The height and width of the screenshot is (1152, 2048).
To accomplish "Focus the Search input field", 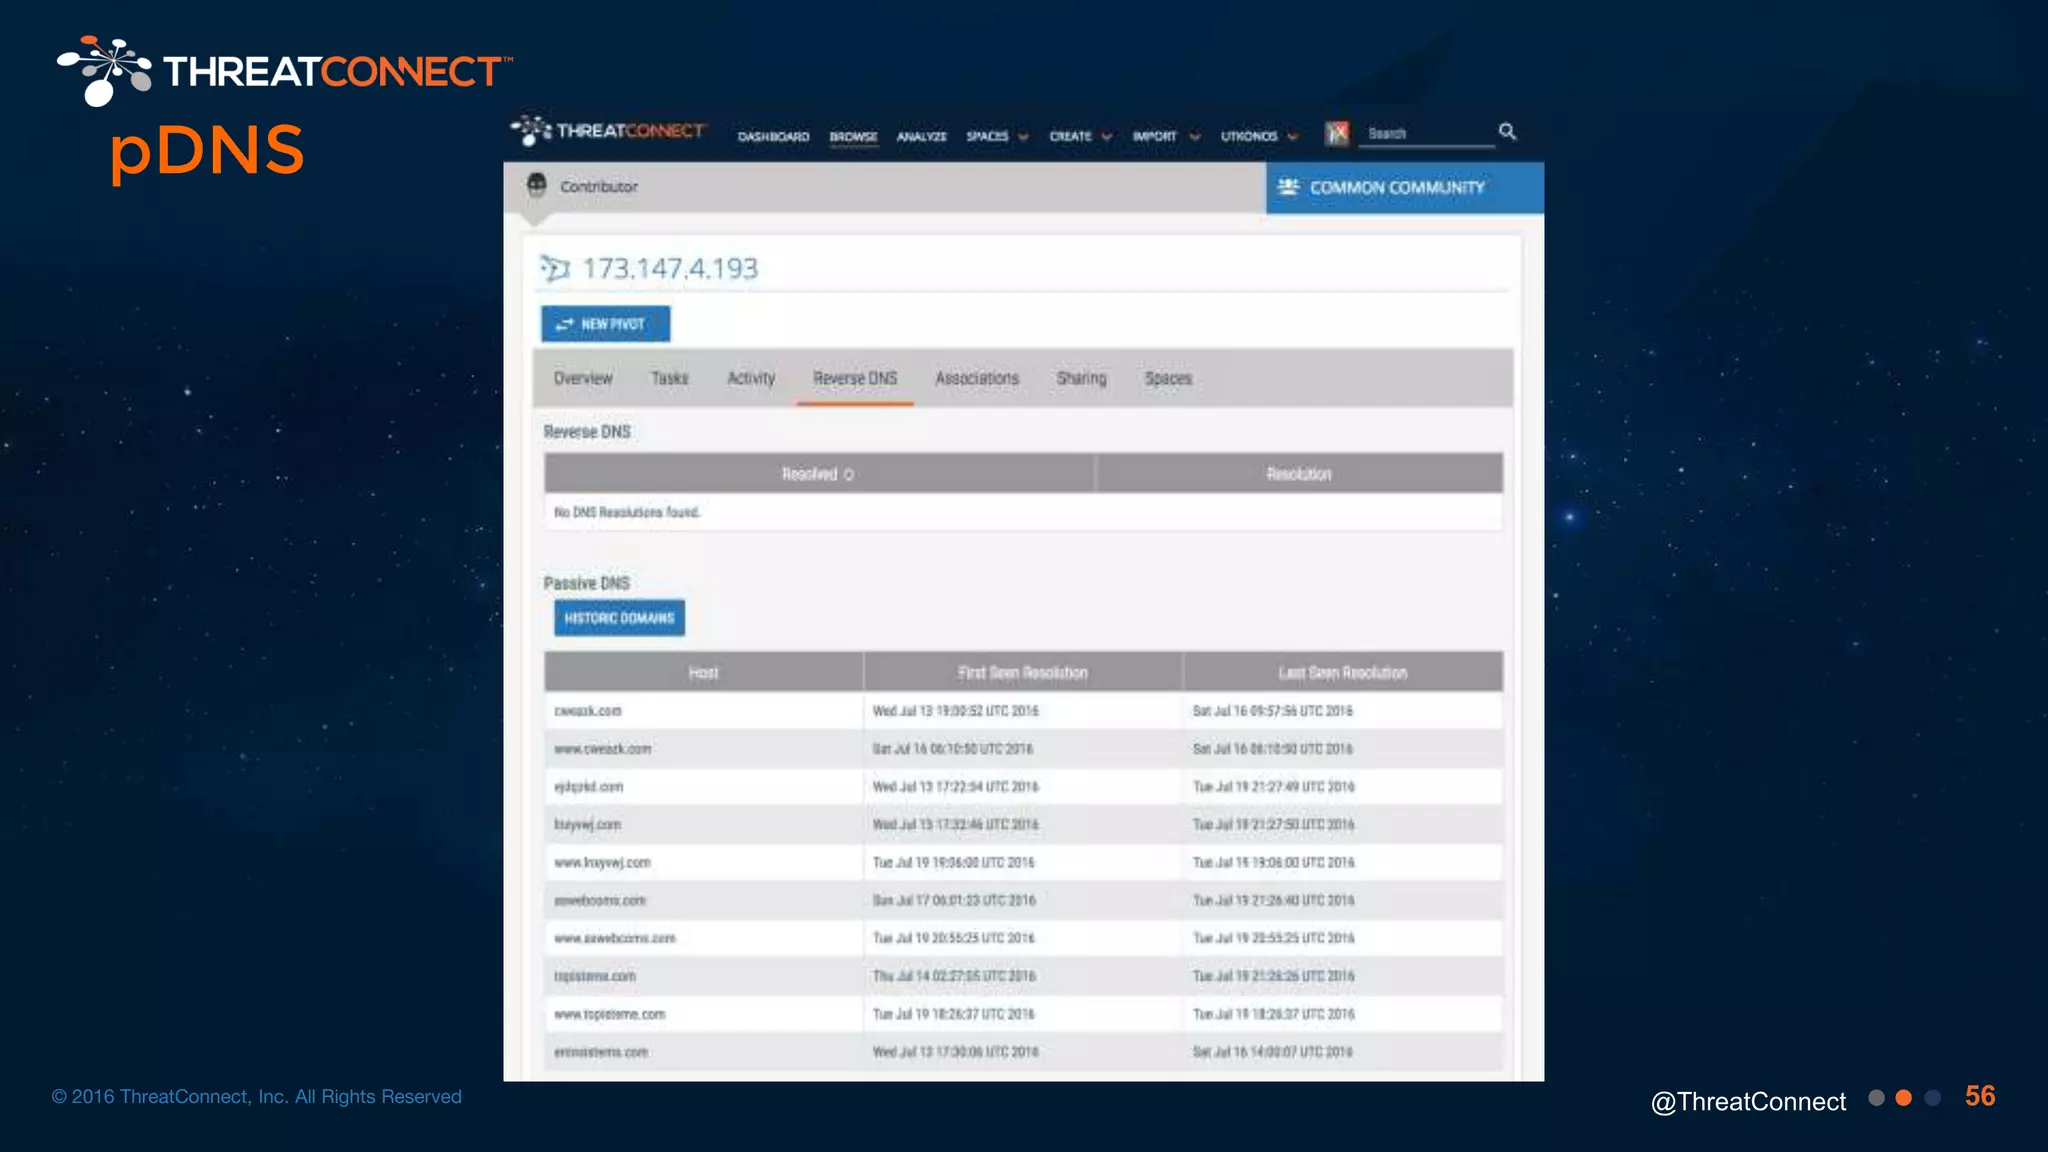I will [1427, 134].
